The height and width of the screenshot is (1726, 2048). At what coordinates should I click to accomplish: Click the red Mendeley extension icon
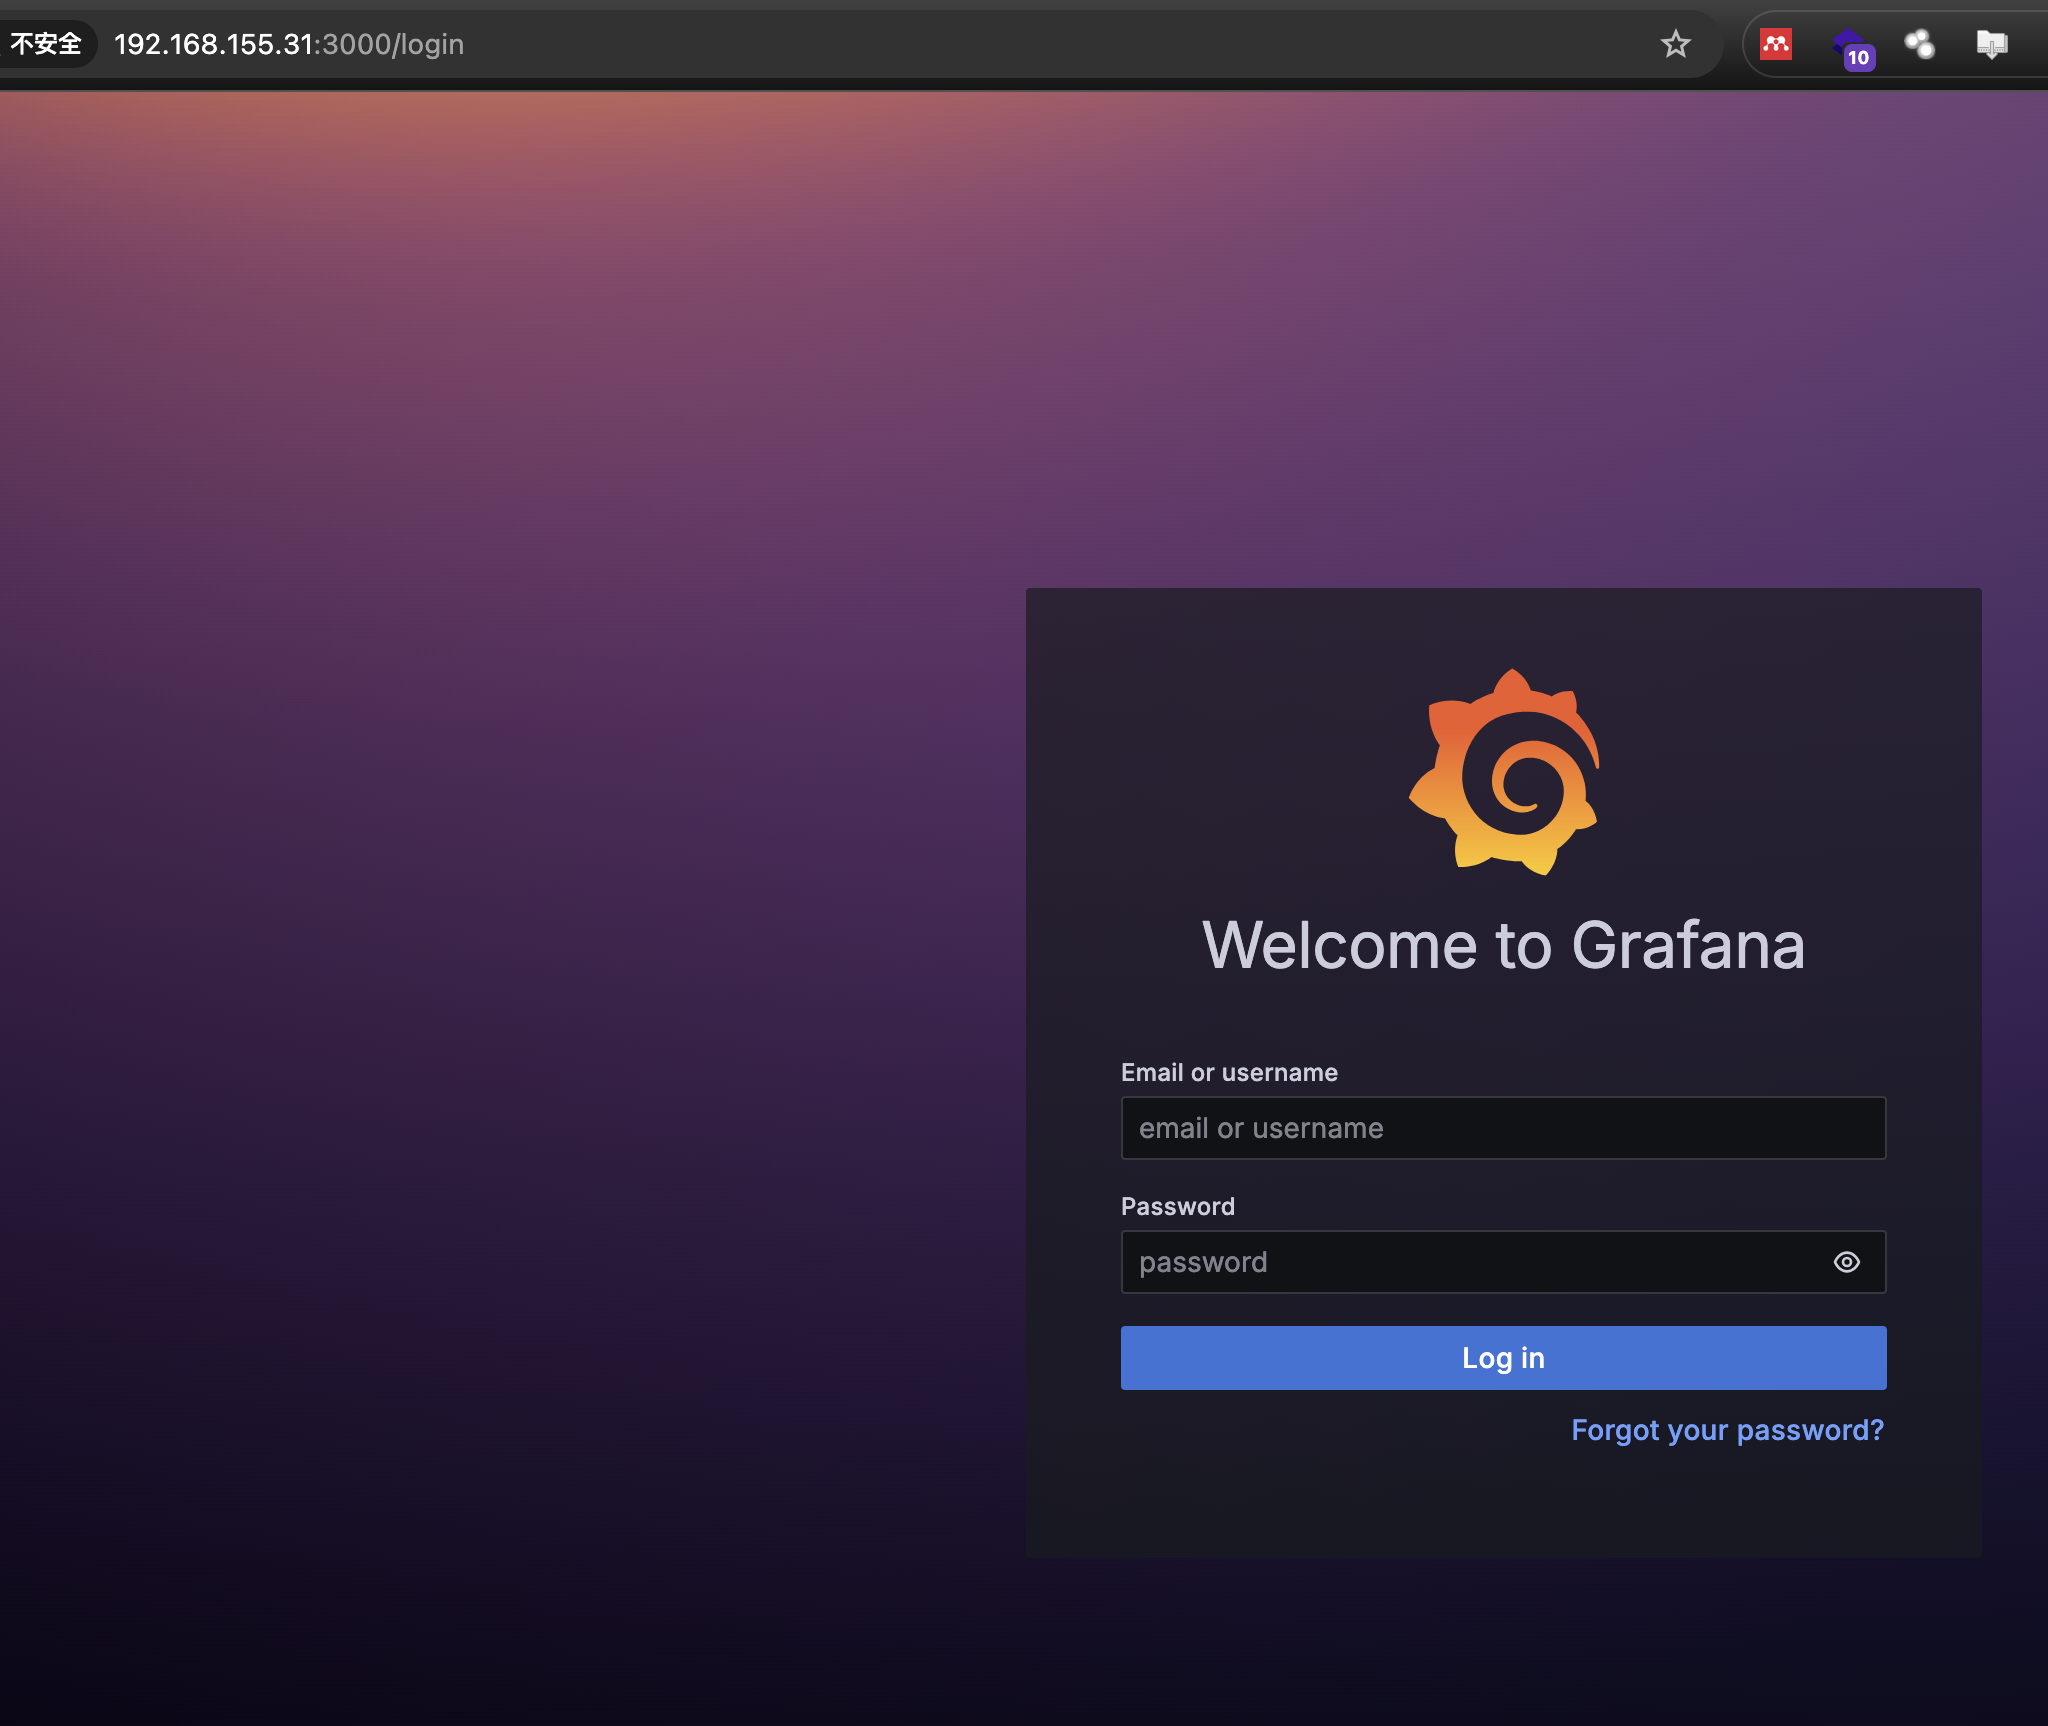1775,44
